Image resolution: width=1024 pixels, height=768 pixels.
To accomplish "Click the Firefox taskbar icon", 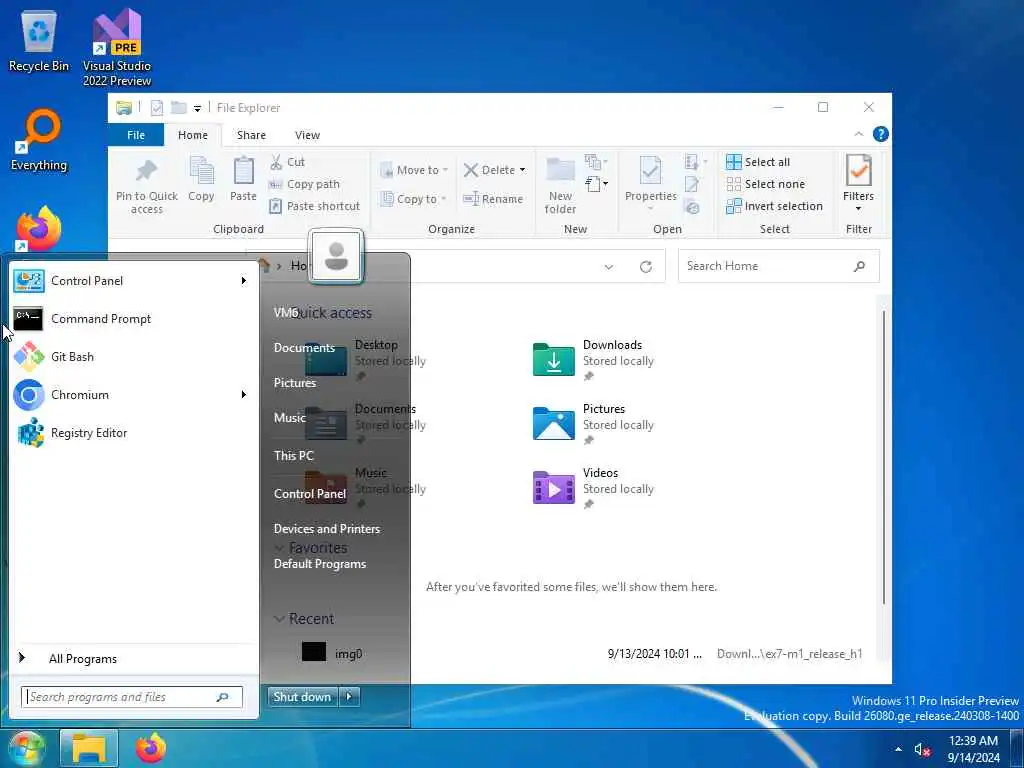I will (x=151, y=748).
